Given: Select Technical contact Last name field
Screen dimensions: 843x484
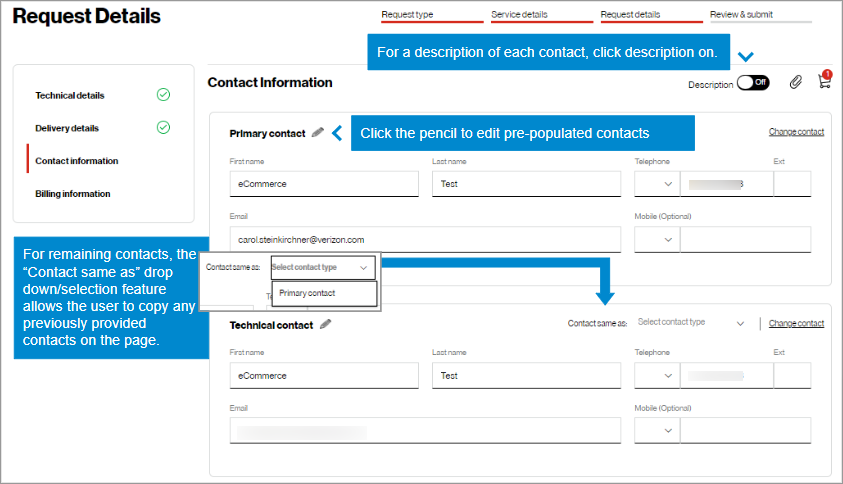Looking at the screenshot, I should coord(526,375).
